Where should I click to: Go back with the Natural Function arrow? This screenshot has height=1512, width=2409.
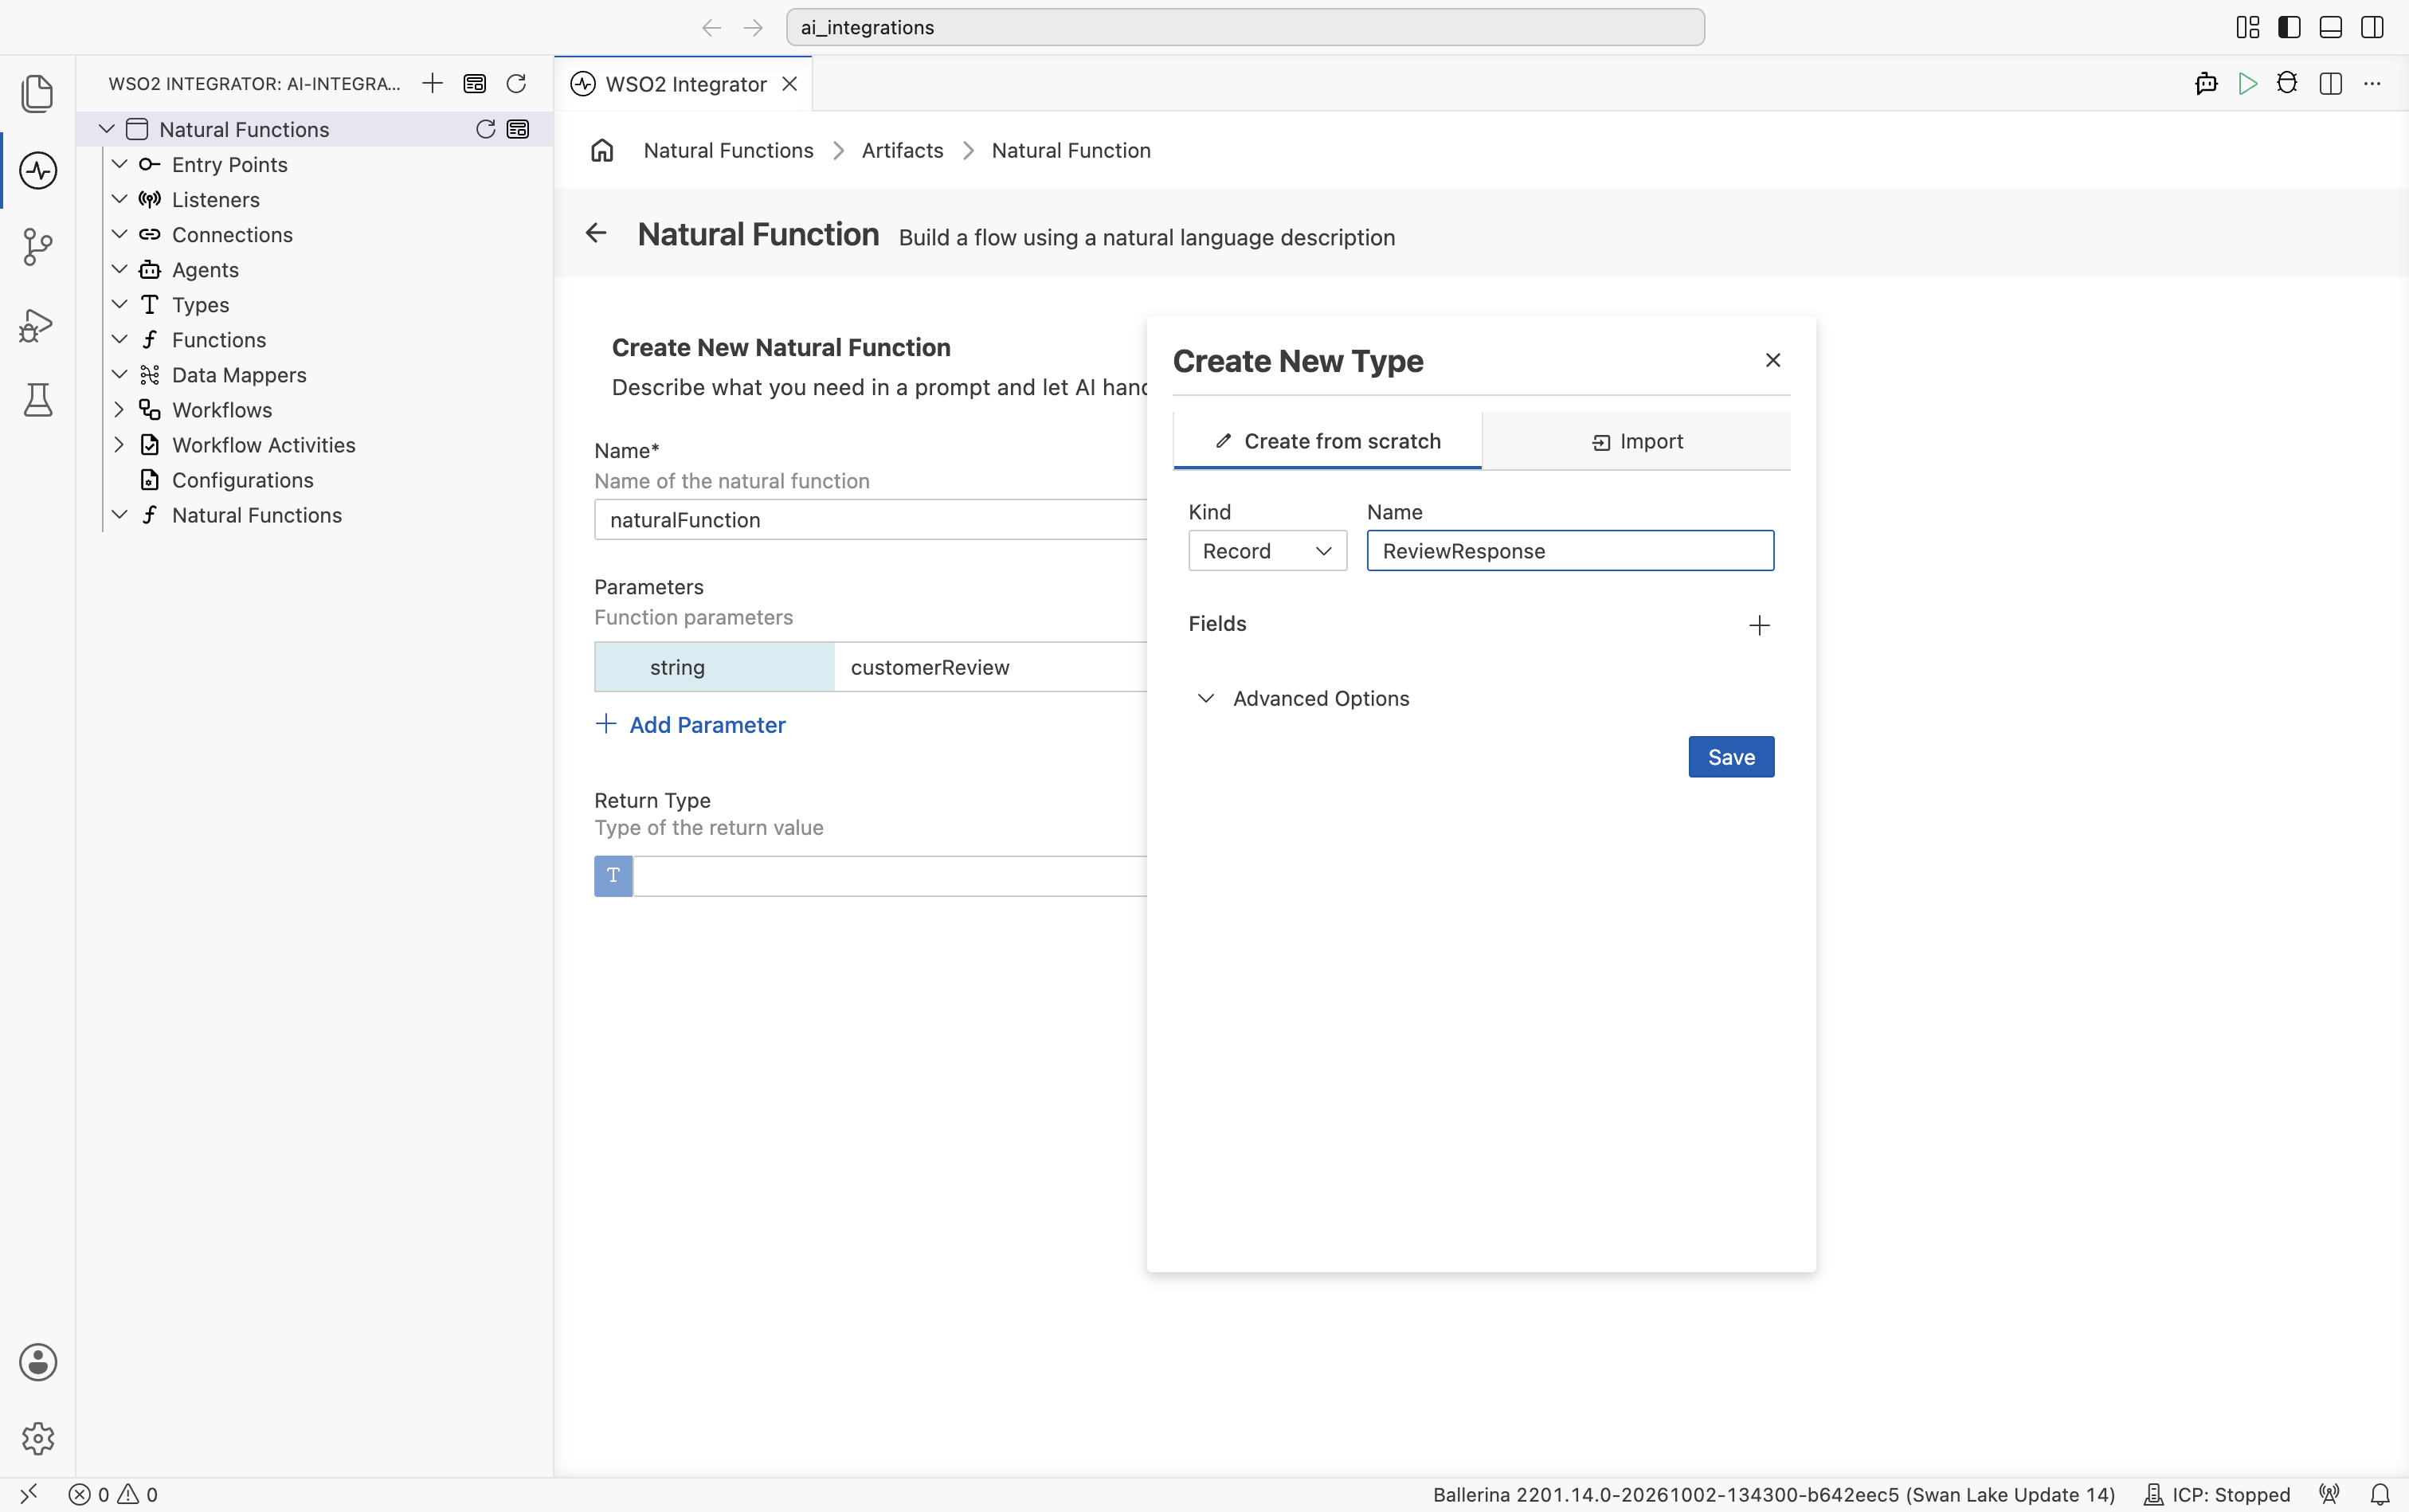(x=596, y=233)
